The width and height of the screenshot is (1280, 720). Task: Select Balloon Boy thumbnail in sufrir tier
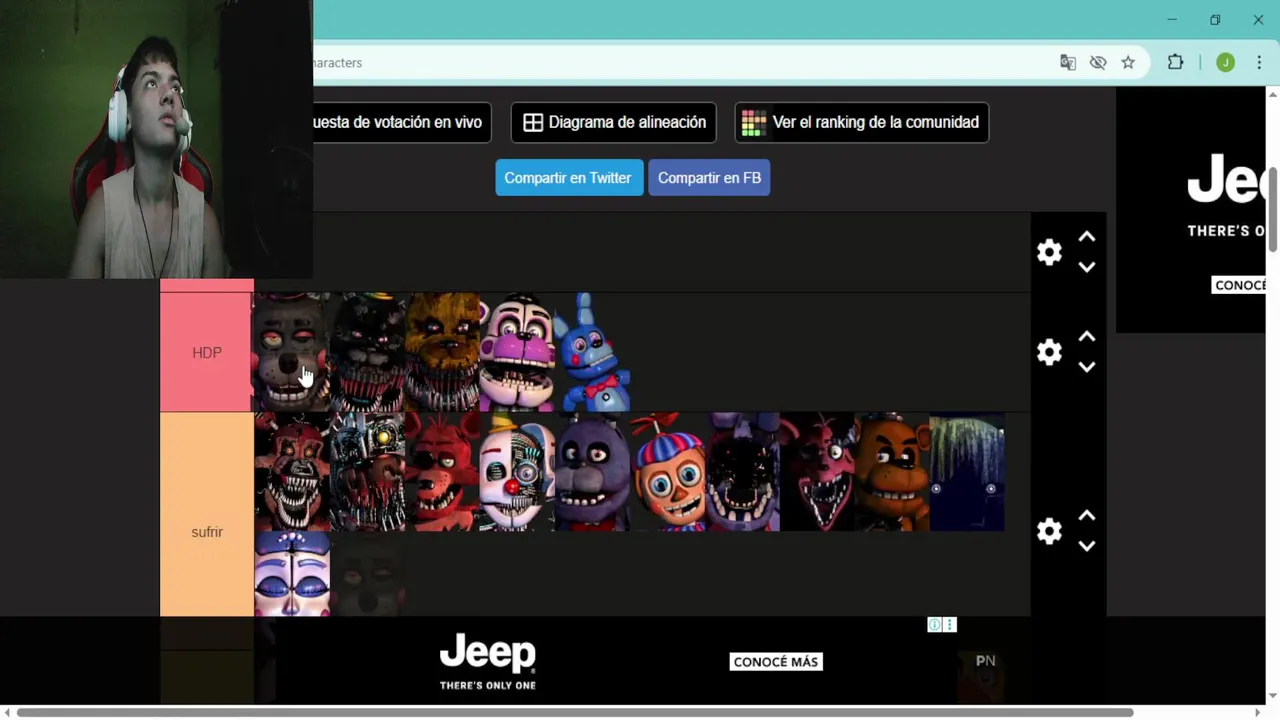click(667, 472)
